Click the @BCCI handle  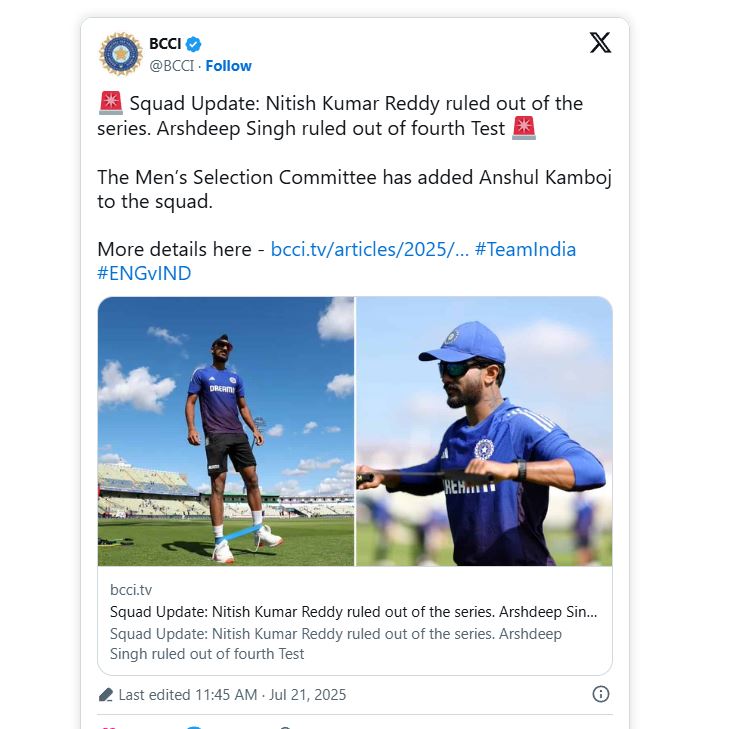[172, 66]
